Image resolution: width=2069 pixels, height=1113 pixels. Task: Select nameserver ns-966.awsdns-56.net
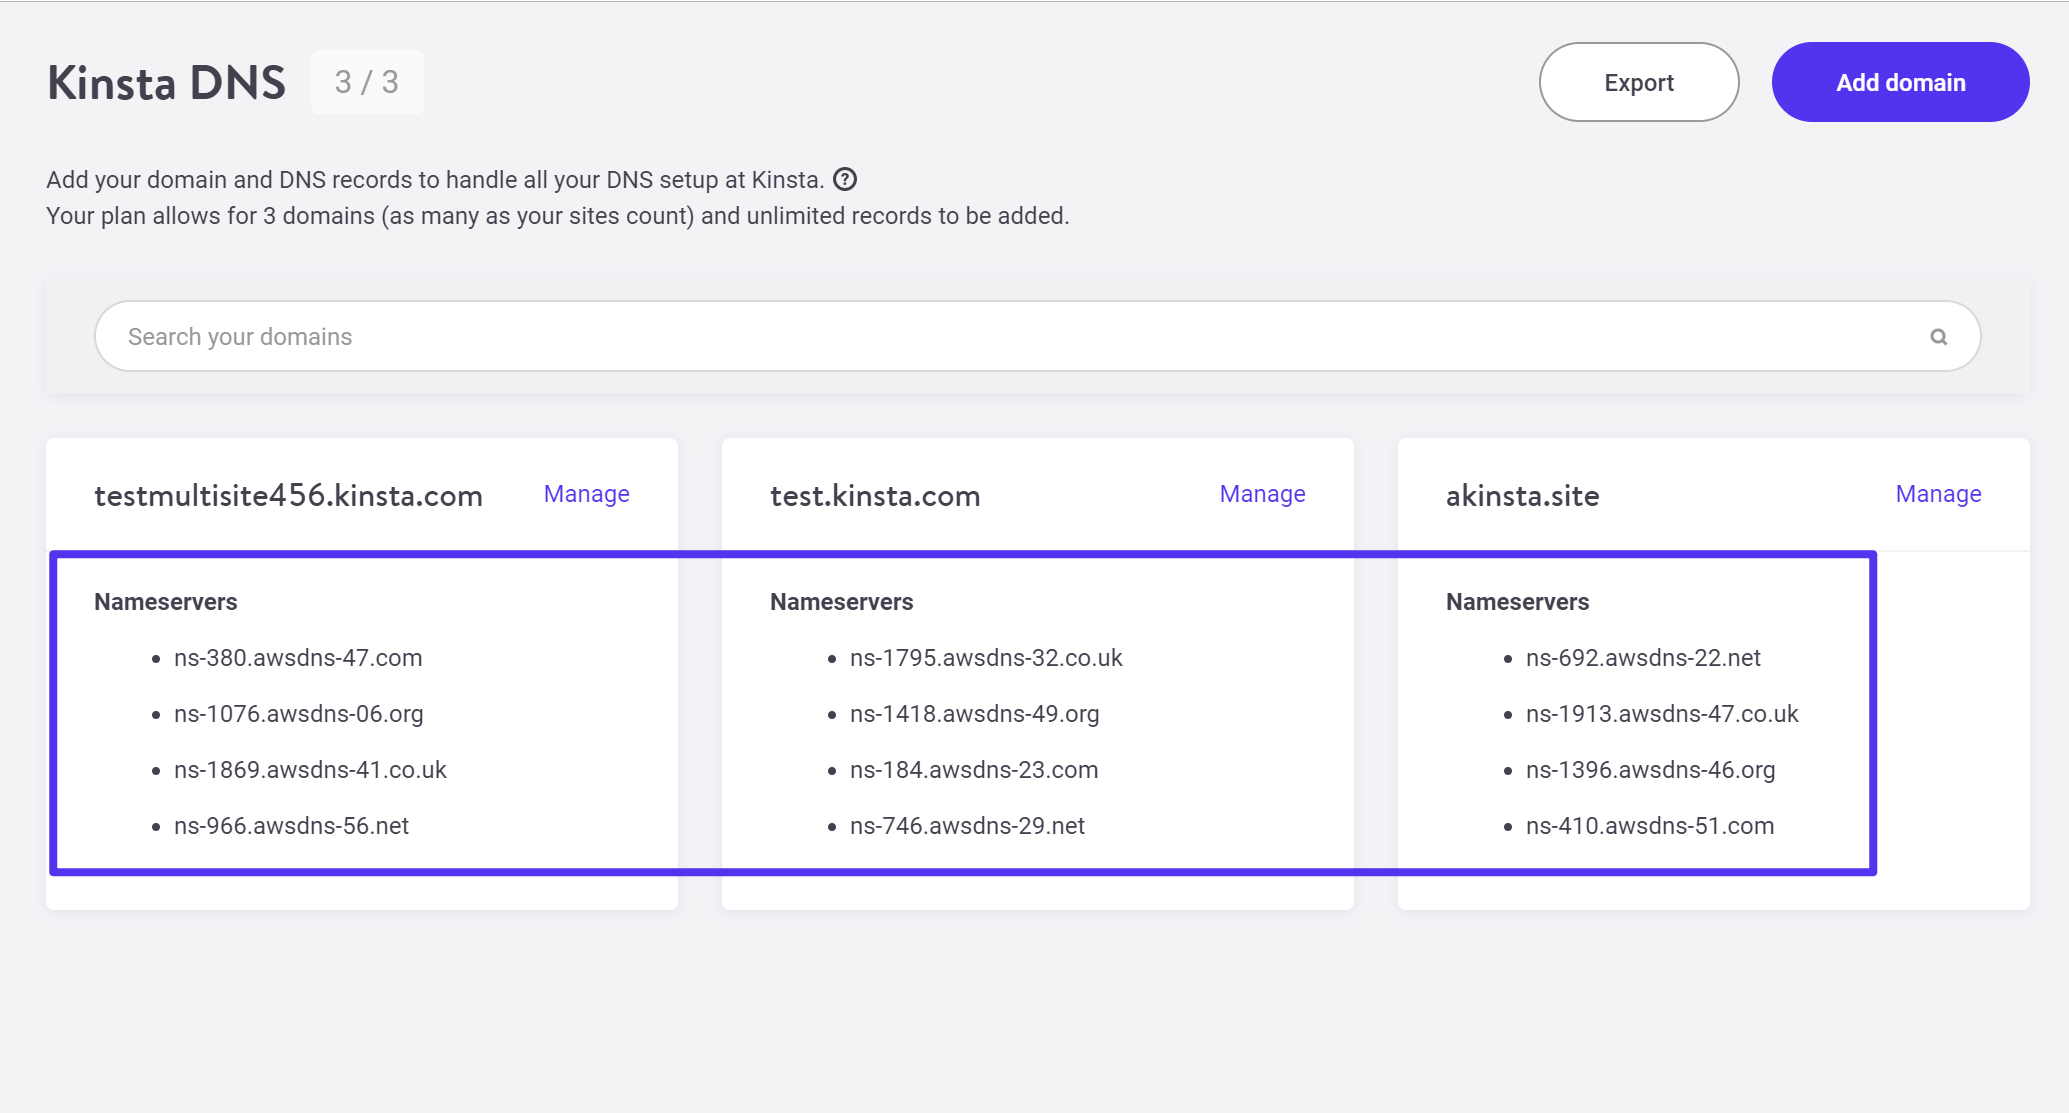click(291, 825)
